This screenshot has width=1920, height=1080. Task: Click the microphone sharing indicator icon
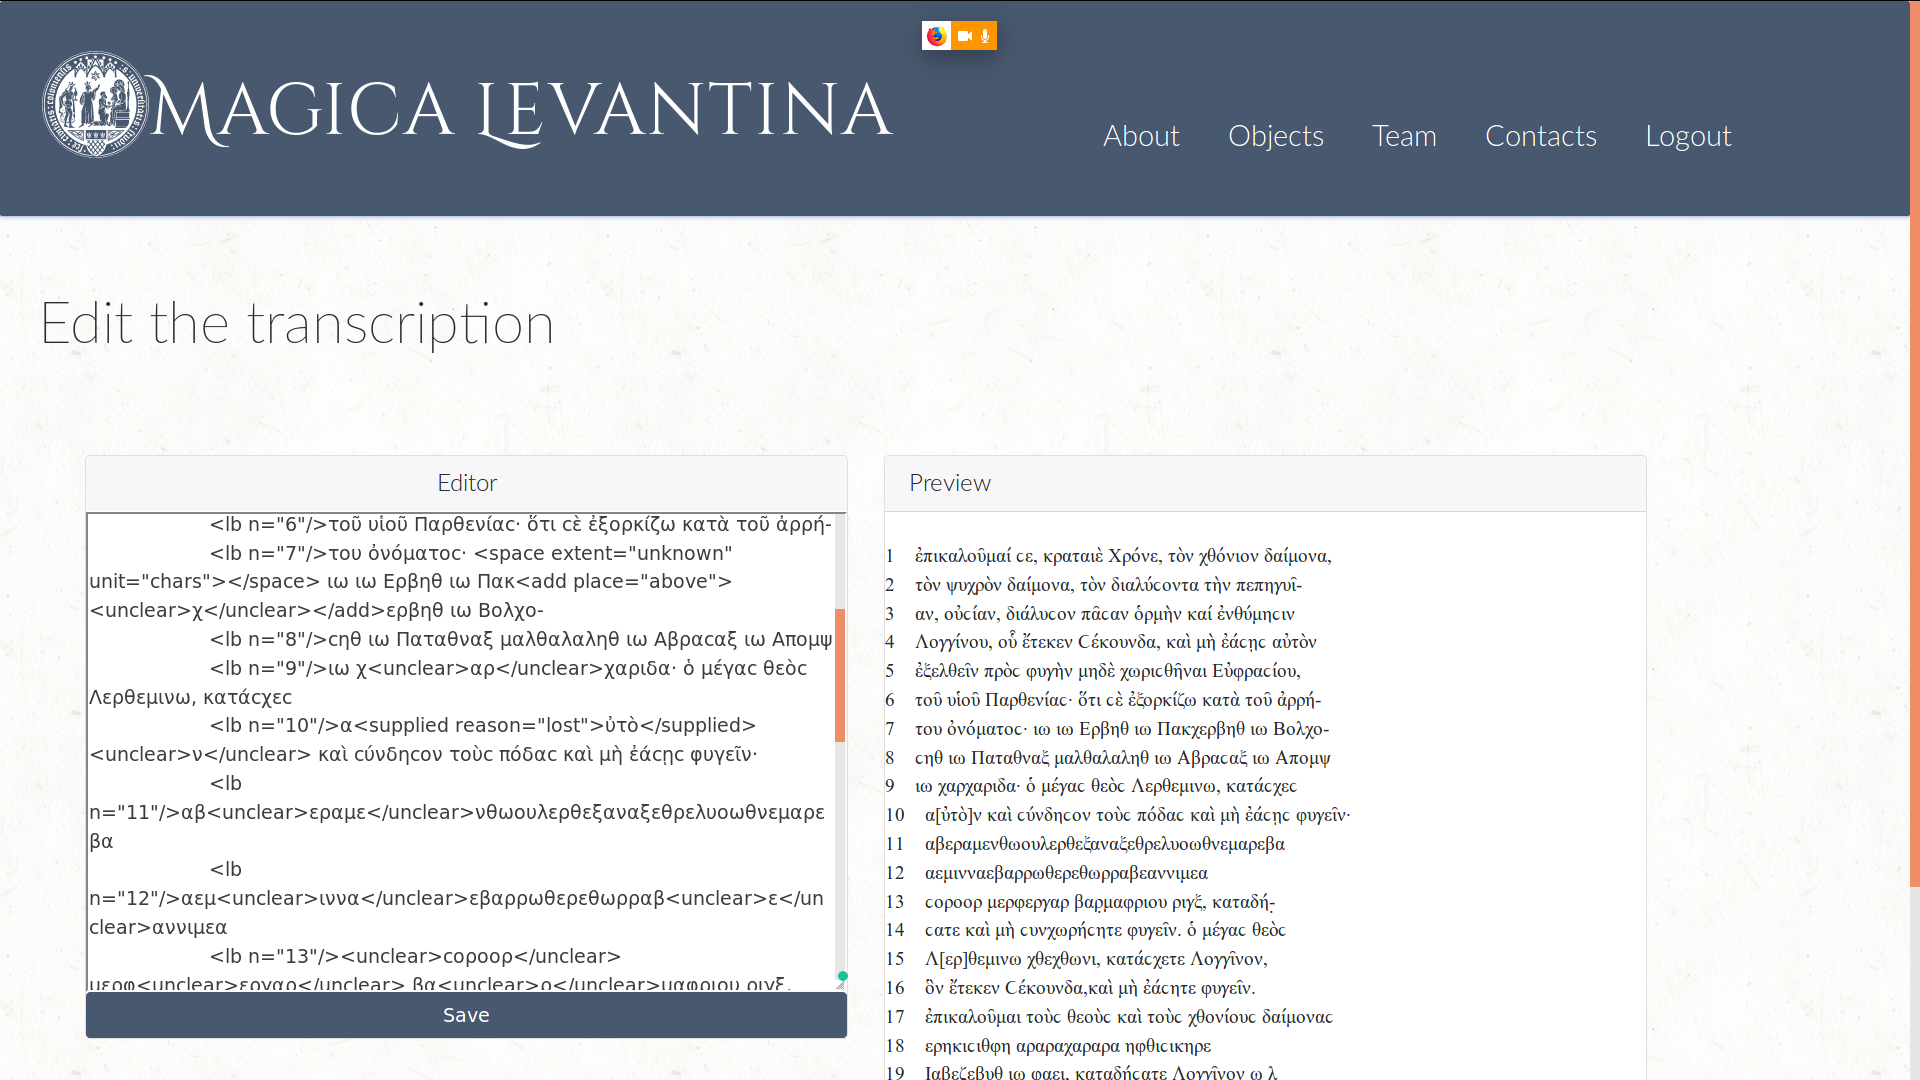tap(985, 36)
